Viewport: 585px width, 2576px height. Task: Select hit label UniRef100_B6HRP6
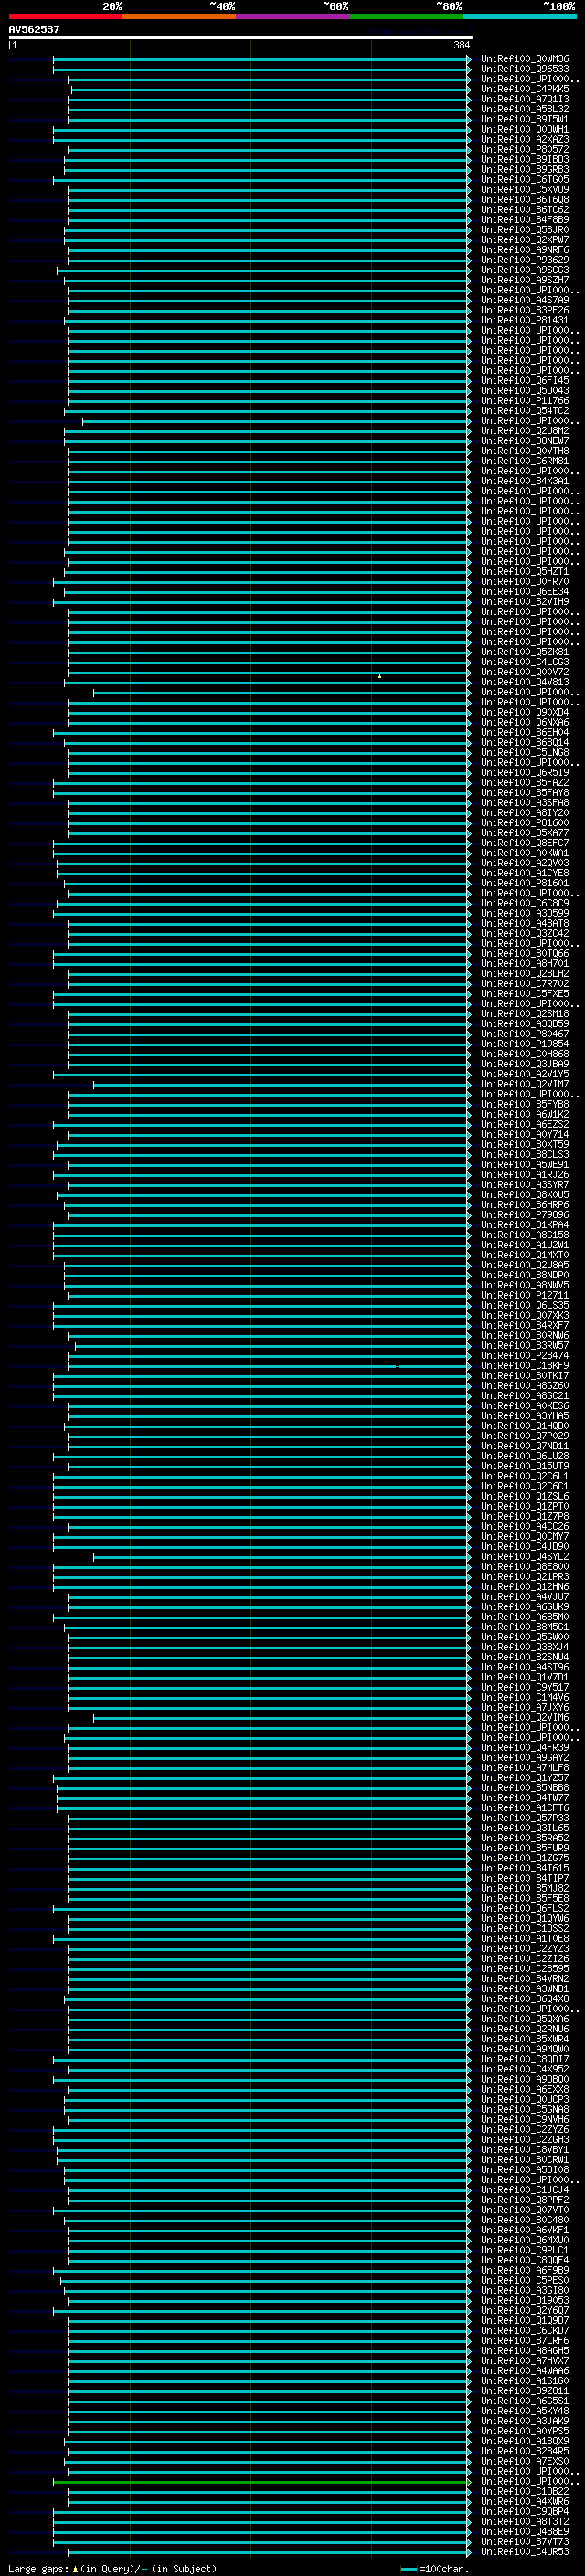click(525, 1205)
